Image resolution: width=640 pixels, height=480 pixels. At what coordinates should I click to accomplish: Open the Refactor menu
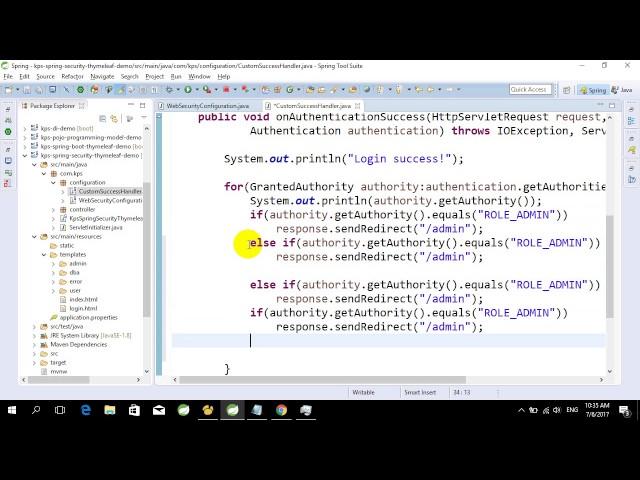(x=72, y=76)
